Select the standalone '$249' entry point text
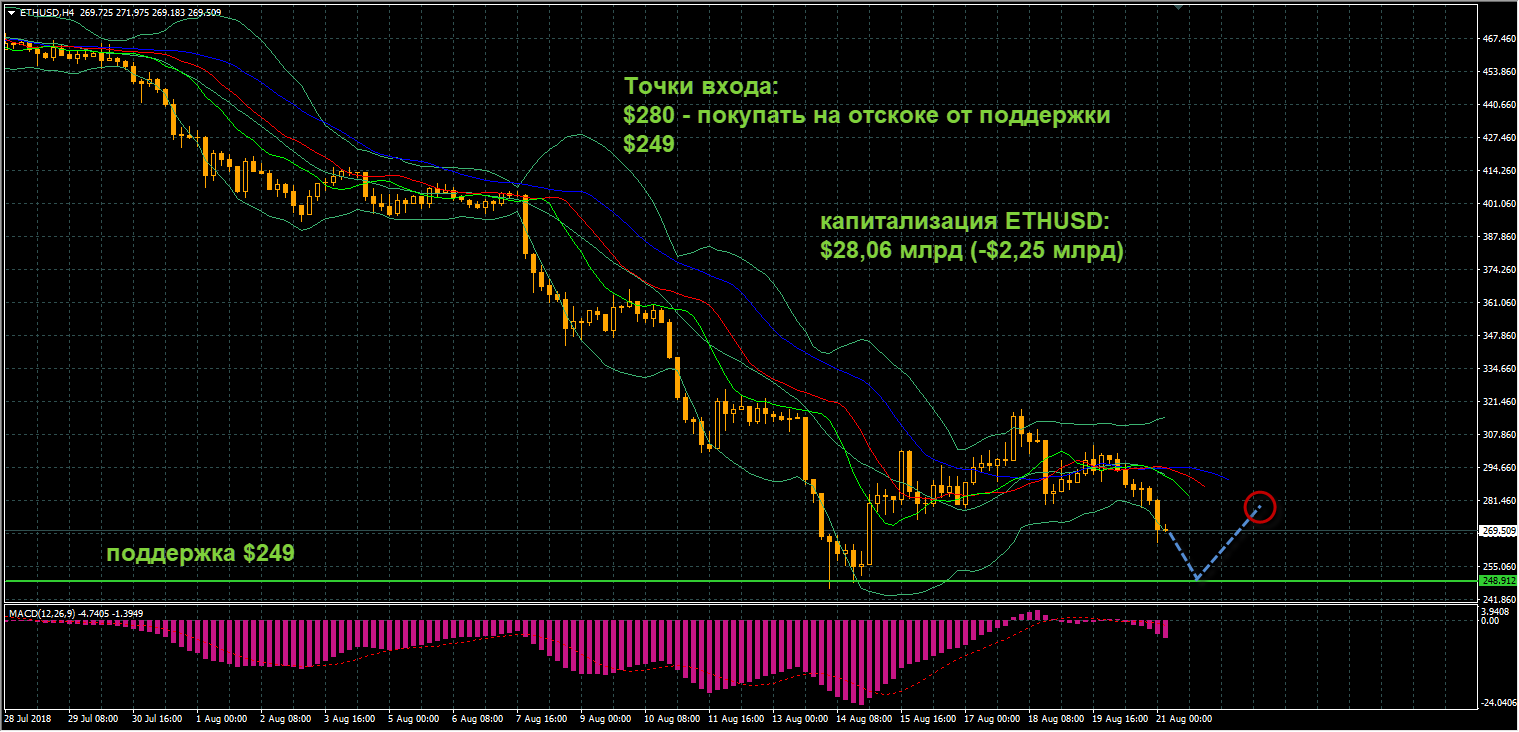The width and height of the screenshot is (1519, 732). 649,144
